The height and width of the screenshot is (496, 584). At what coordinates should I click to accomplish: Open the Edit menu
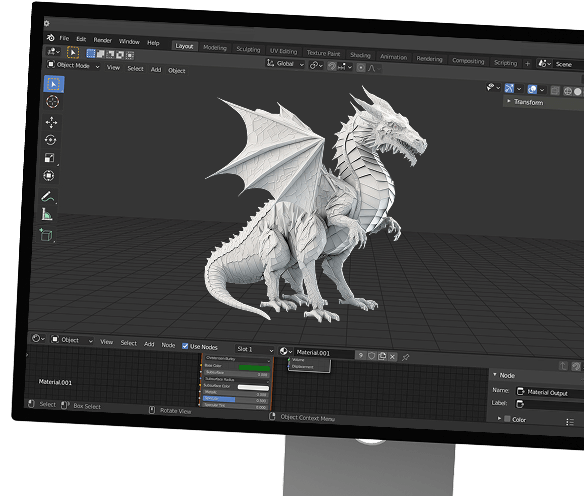click(x=81, y=39)
